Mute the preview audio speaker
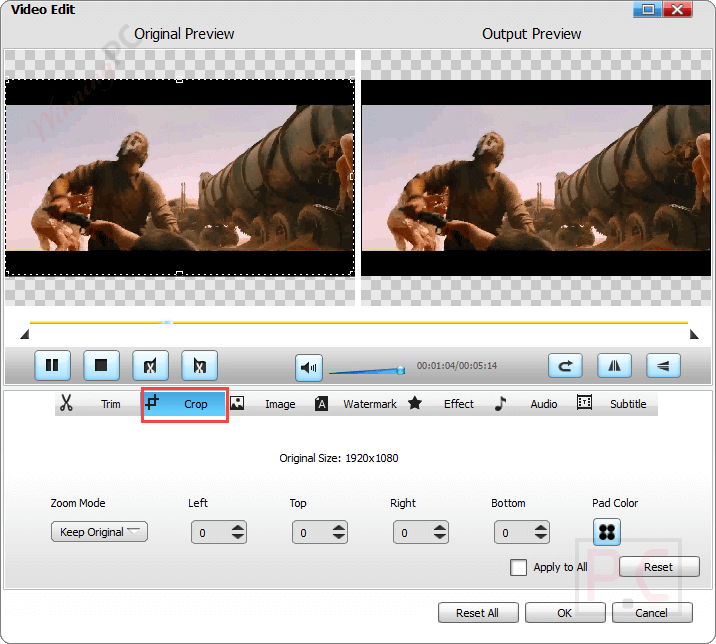The width and height of the screenshot is (716, 644). click(x=309, y=368)
